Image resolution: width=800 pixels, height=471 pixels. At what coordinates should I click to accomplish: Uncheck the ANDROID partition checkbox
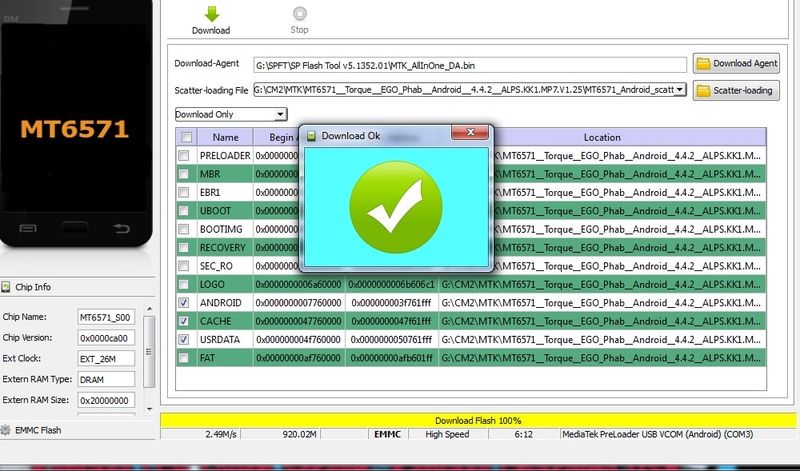click(184, 303)
